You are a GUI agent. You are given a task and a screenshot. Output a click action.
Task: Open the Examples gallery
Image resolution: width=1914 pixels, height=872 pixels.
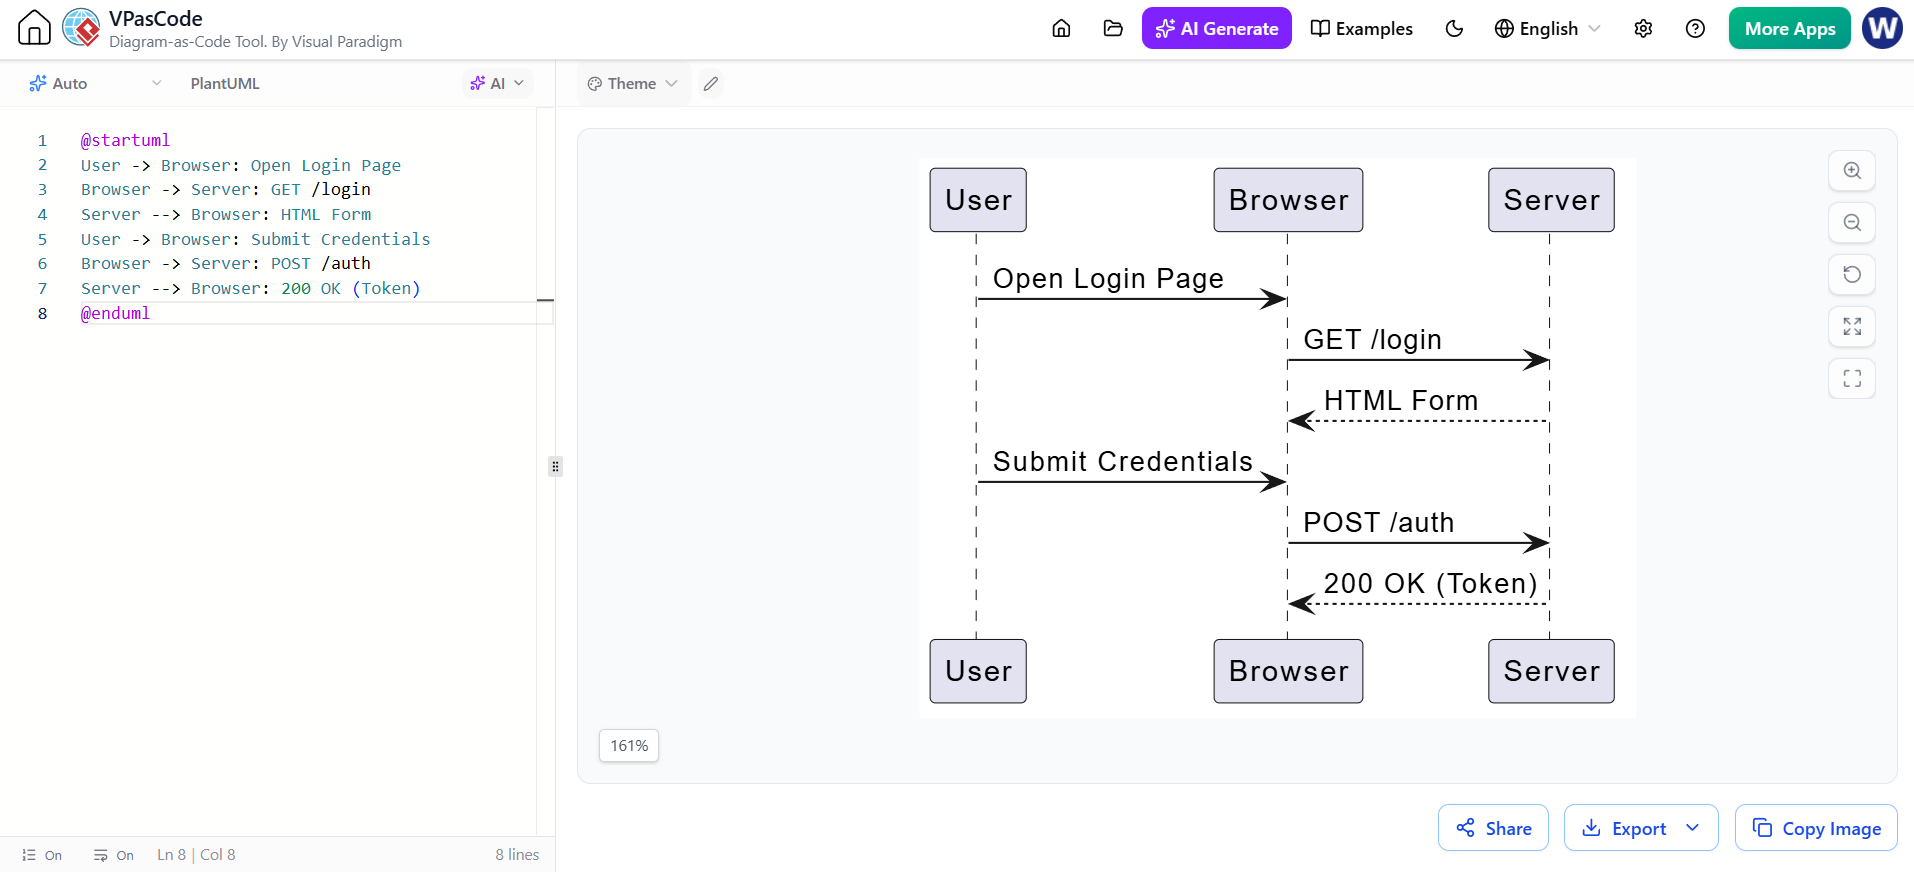[x=1361, y=28]
